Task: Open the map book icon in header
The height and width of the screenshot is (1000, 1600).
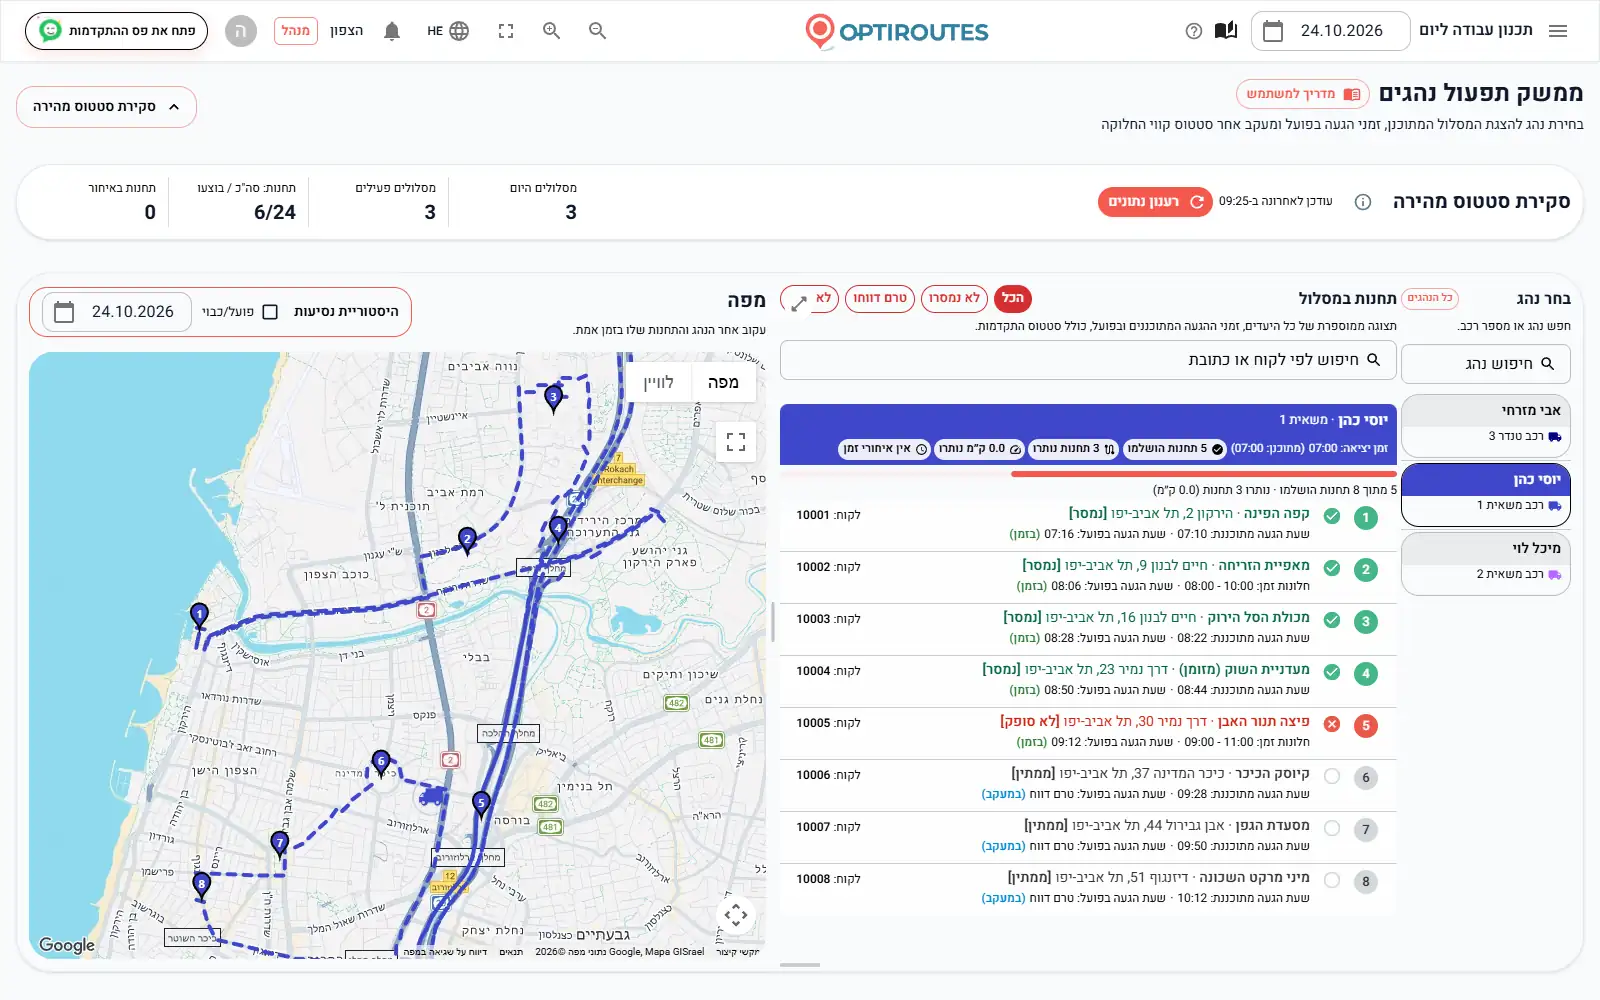Action: pyautogui.click(x=1225, y=31)
